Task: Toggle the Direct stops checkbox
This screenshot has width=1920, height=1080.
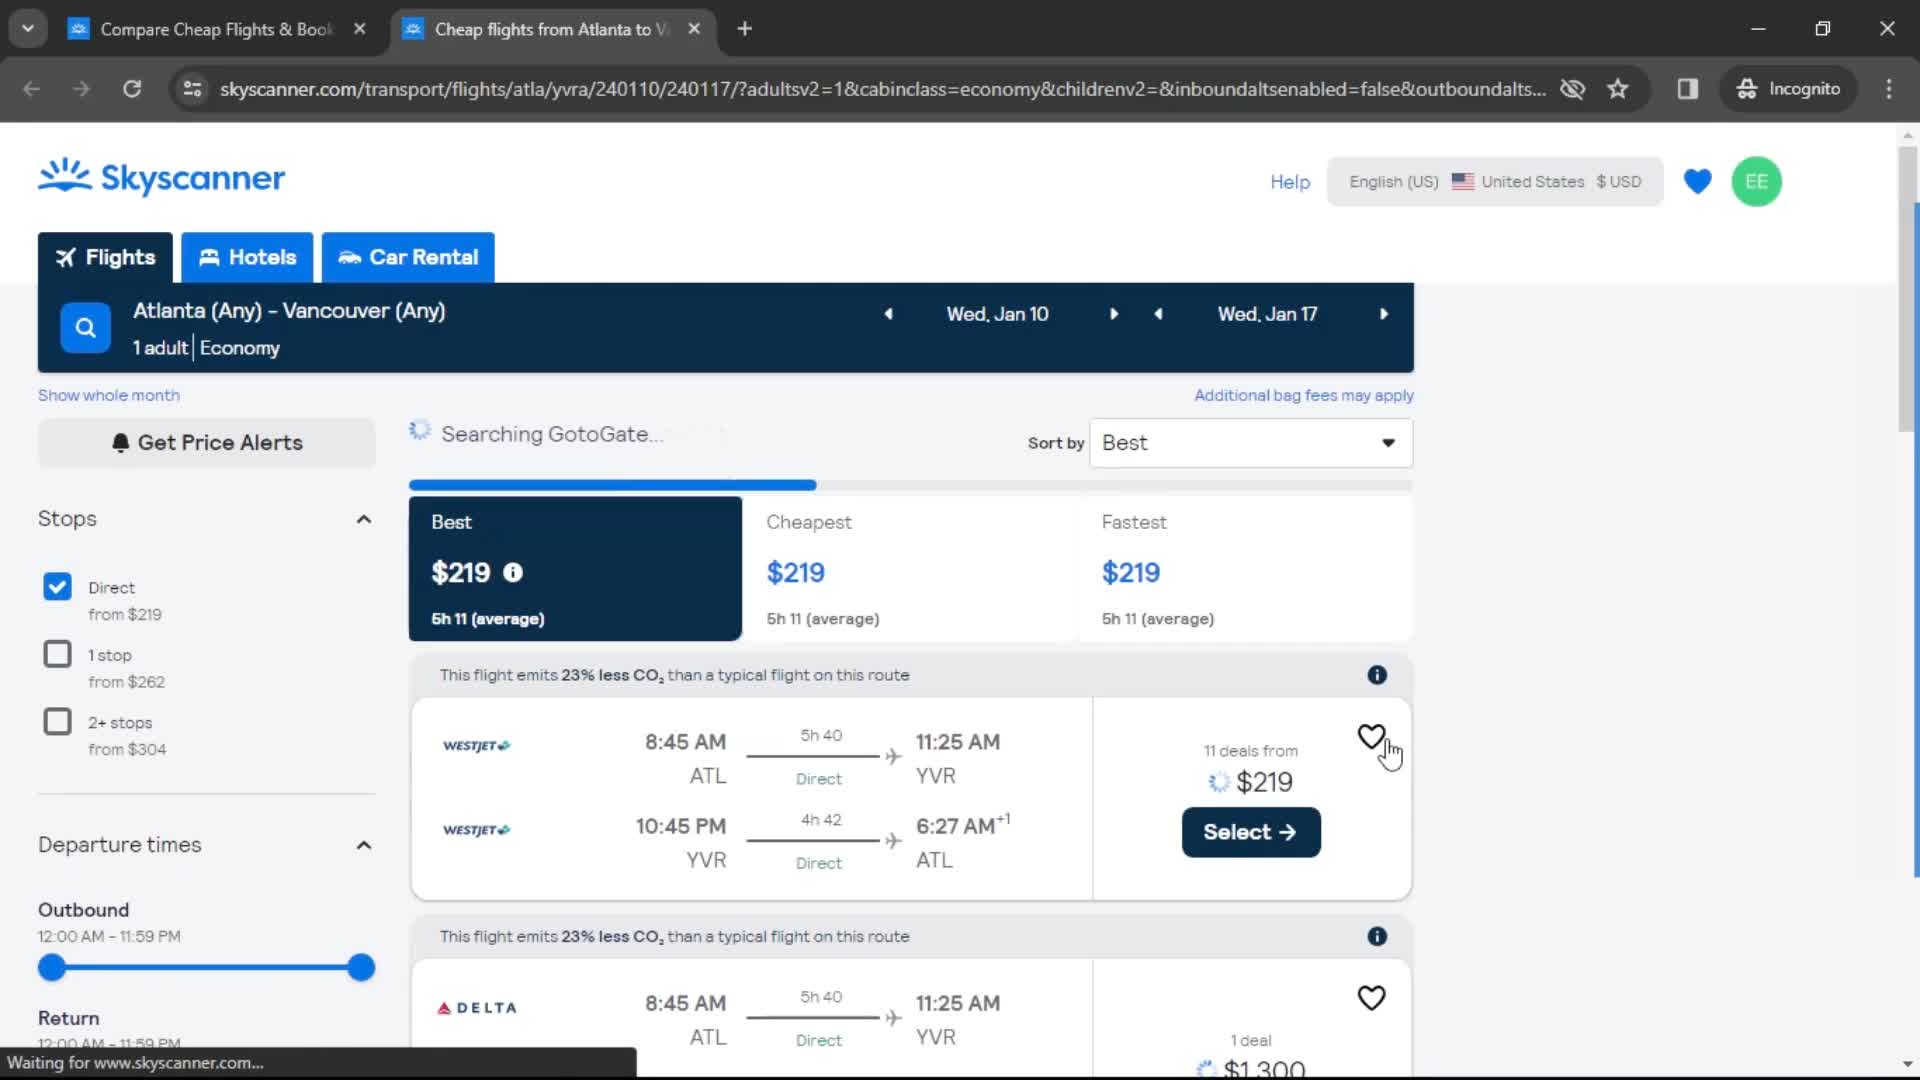Action: click(x=57, y=585)
